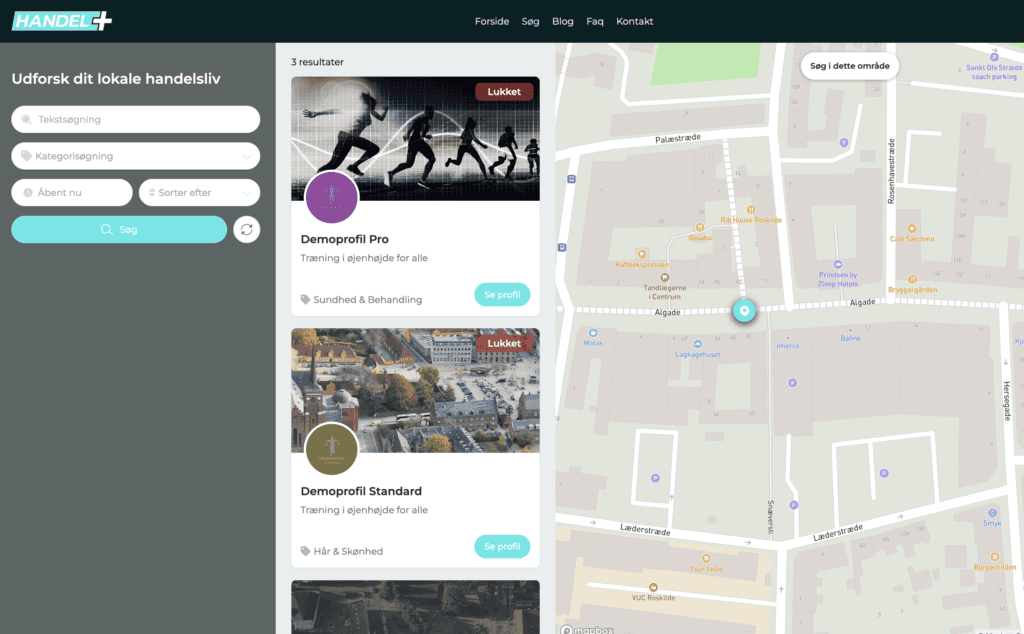1024x634 pixels.
Task: Open the Demoprofil Pro runners cover image
Action: coord(415,138)
